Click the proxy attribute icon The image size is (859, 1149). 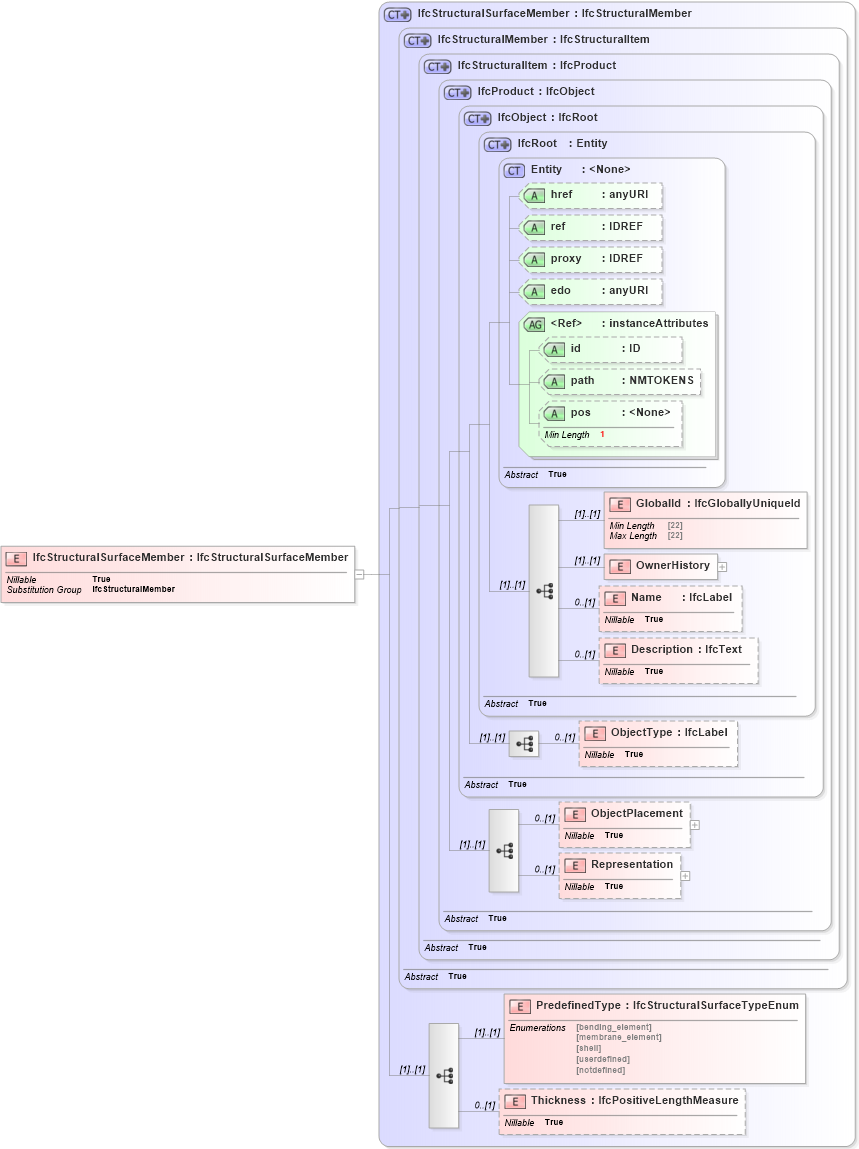[535, 258]
